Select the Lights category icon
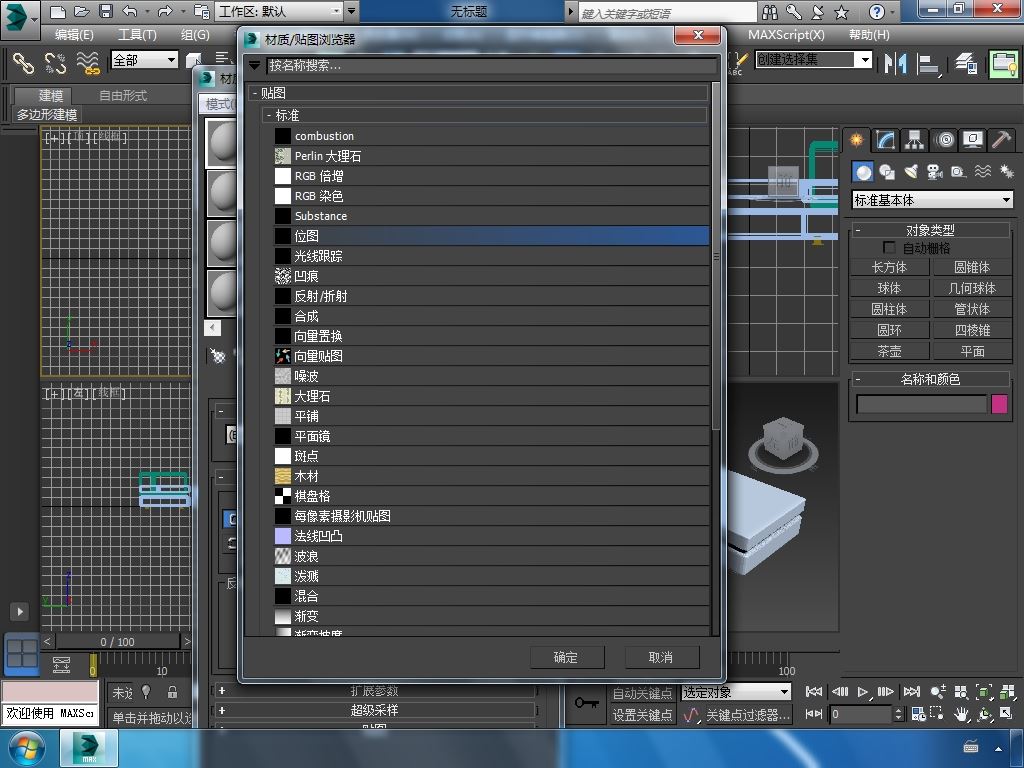 click(910, 172)
